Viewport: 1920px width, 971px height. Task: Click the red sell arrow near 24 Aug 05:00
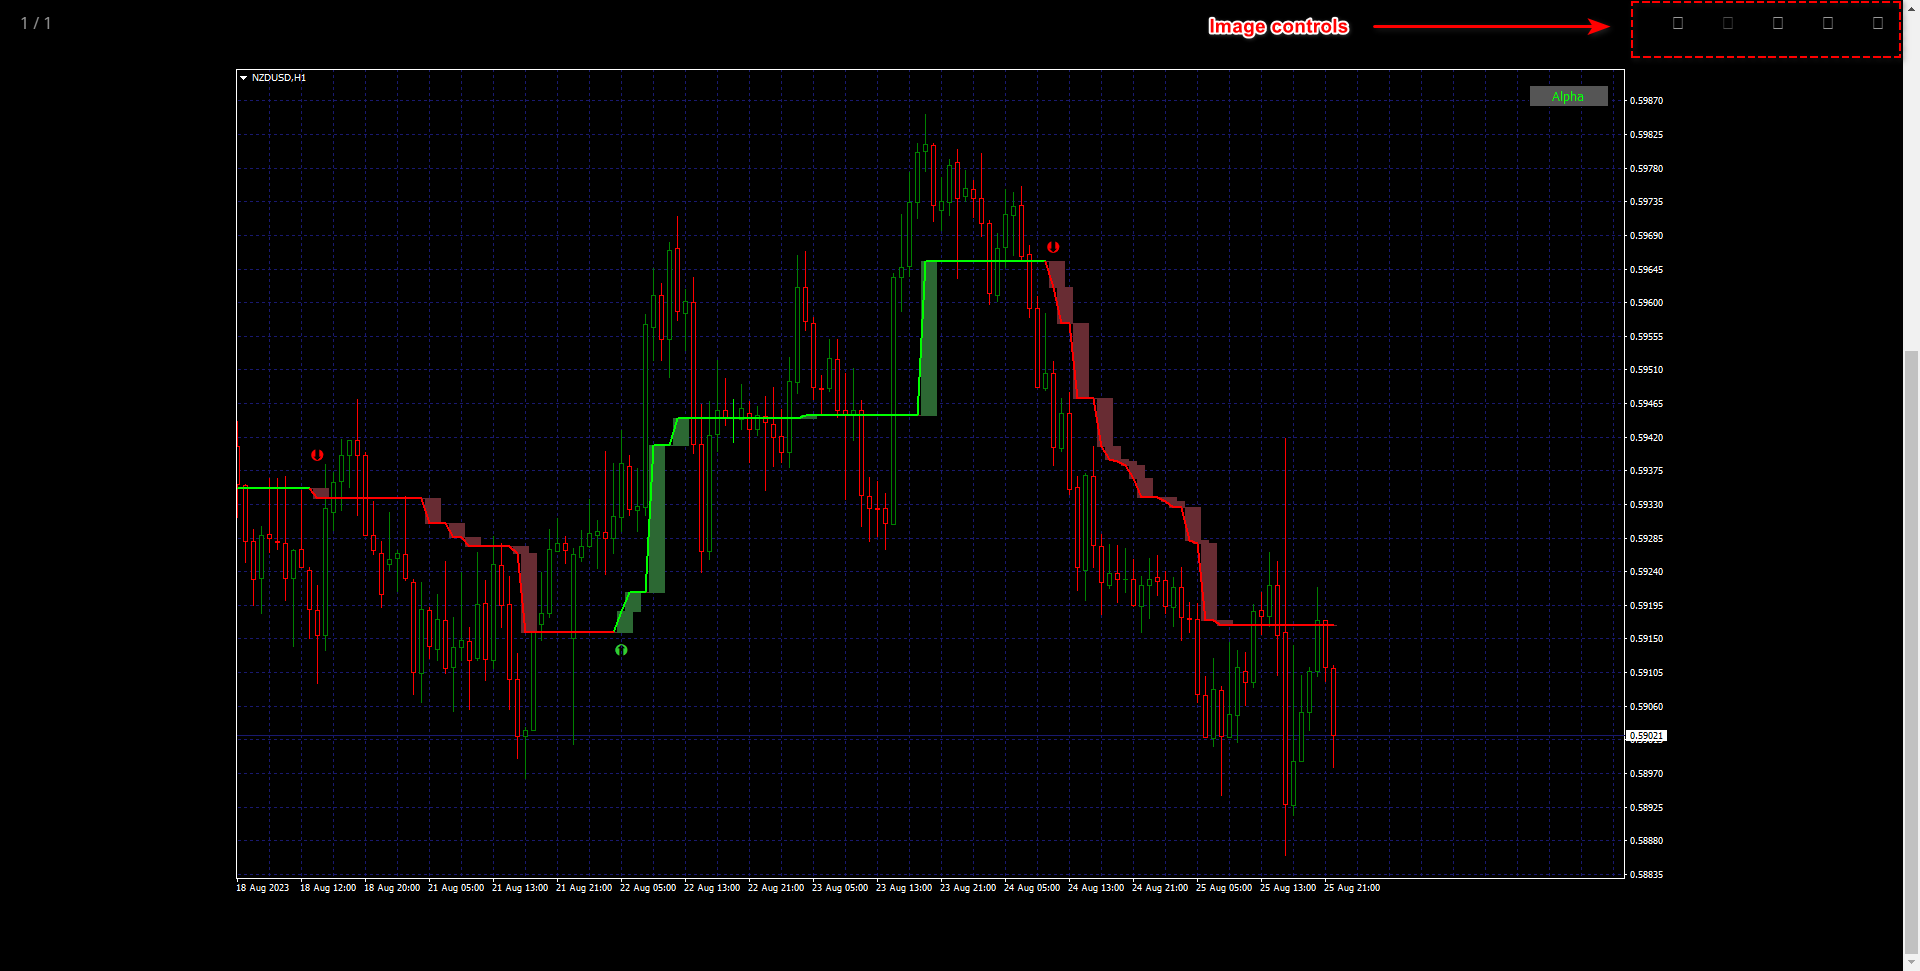click(1053, 247)
